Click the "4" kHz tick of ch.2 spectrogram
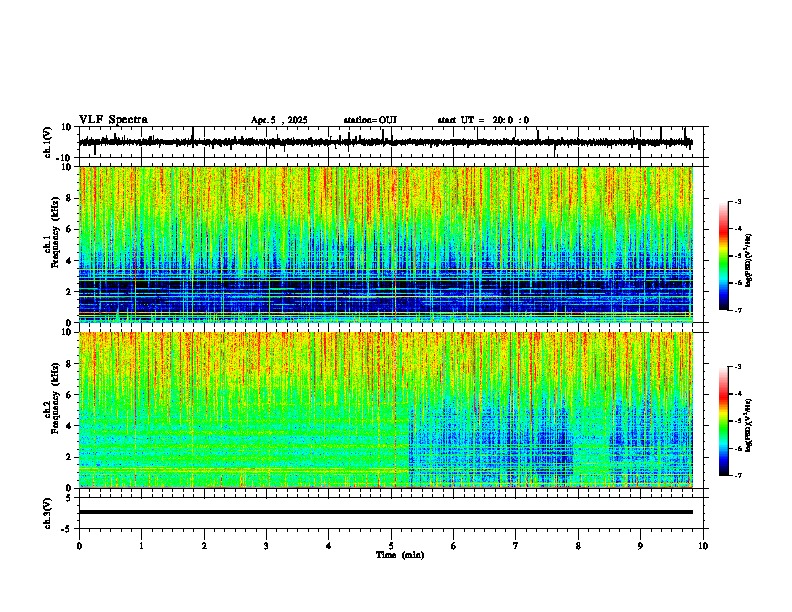This screenshot has width=792, height=612. [69, 426]
